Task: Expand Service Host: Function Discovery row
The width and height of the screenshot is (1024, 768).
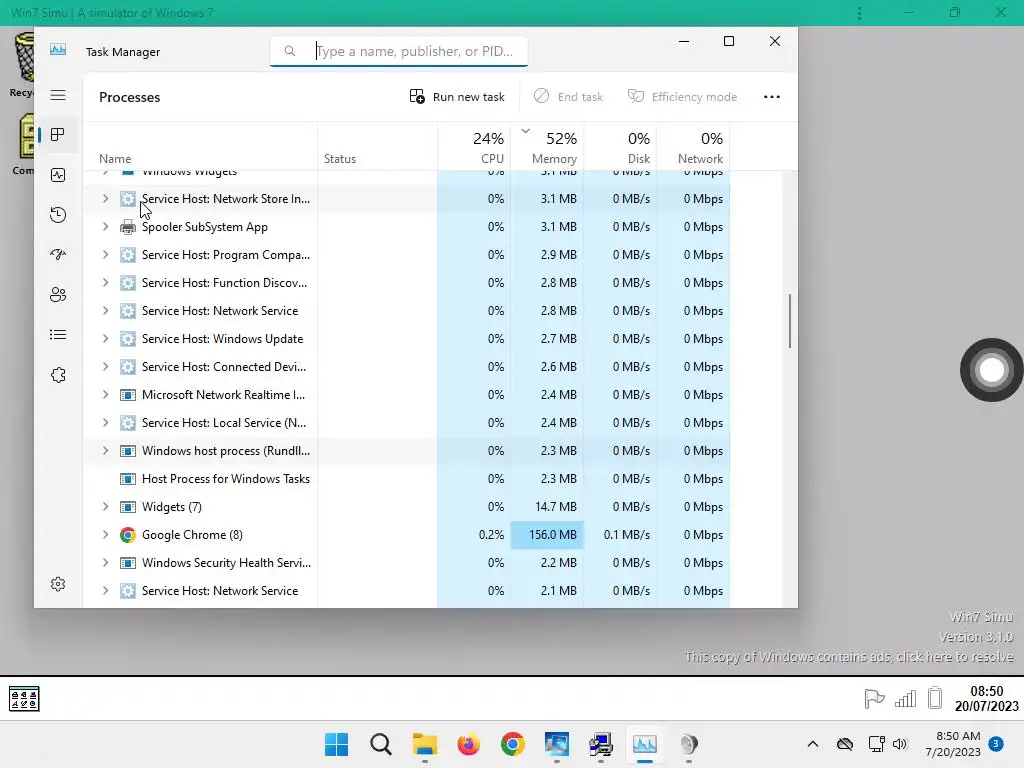Action: [x=105, y=283]
